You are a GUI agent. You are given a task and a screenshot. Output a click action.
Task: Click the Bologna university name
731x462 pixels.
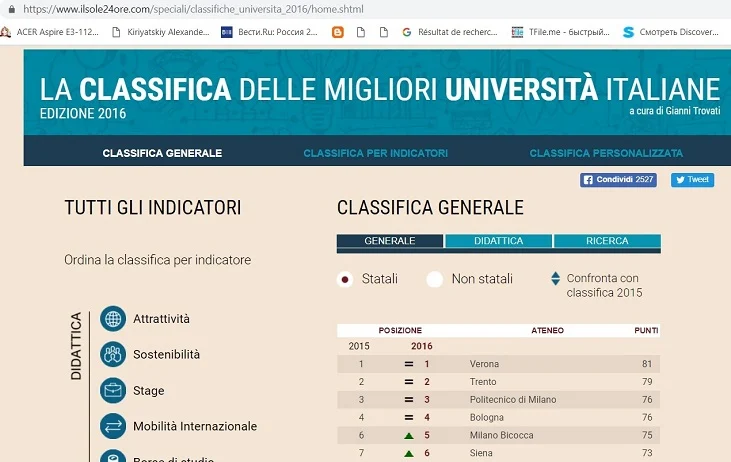coord(487,417)
